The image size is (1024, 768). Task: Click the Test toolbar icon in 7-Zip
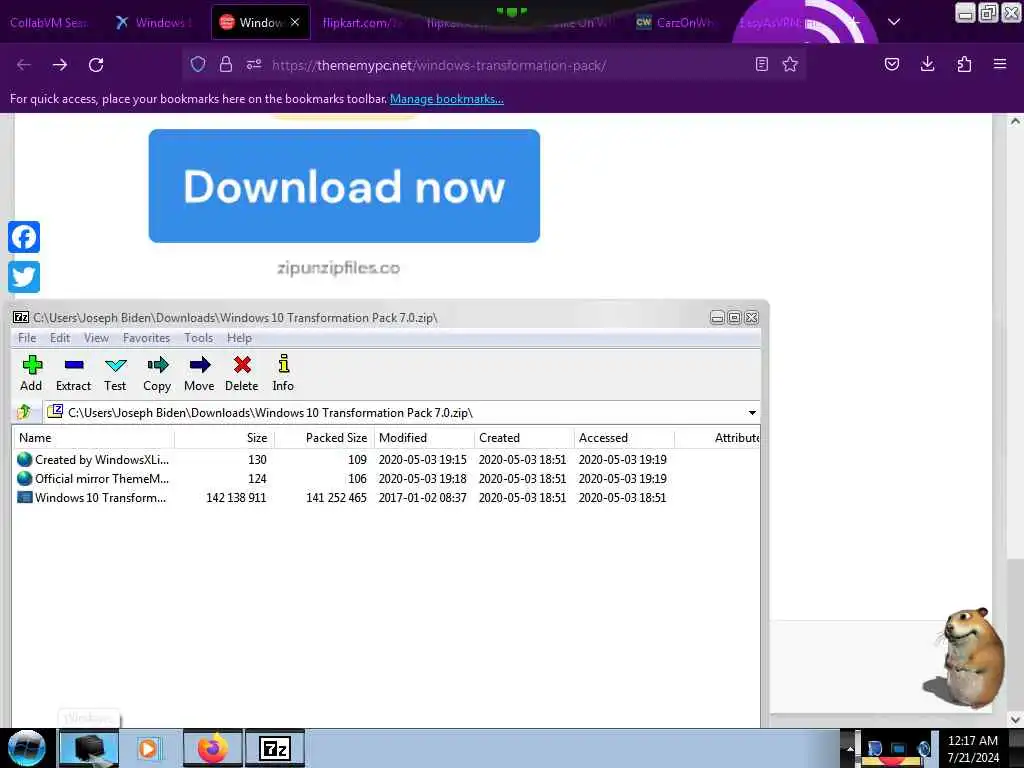(115, 373)
